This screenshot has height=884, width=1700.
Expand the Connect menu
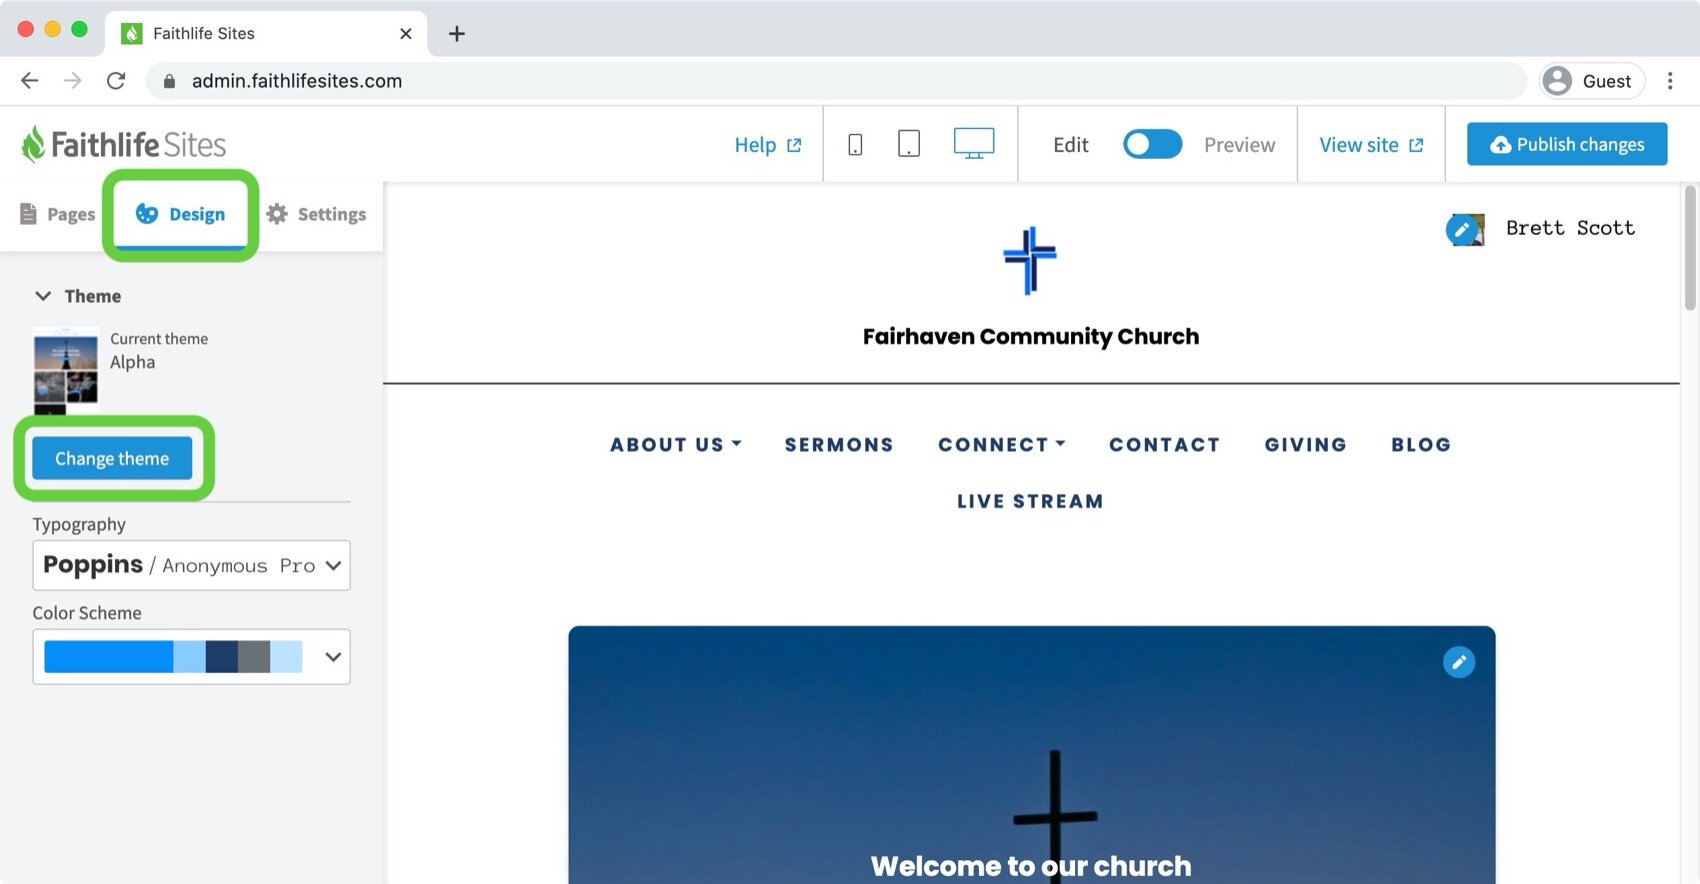tap(1002, 445)
